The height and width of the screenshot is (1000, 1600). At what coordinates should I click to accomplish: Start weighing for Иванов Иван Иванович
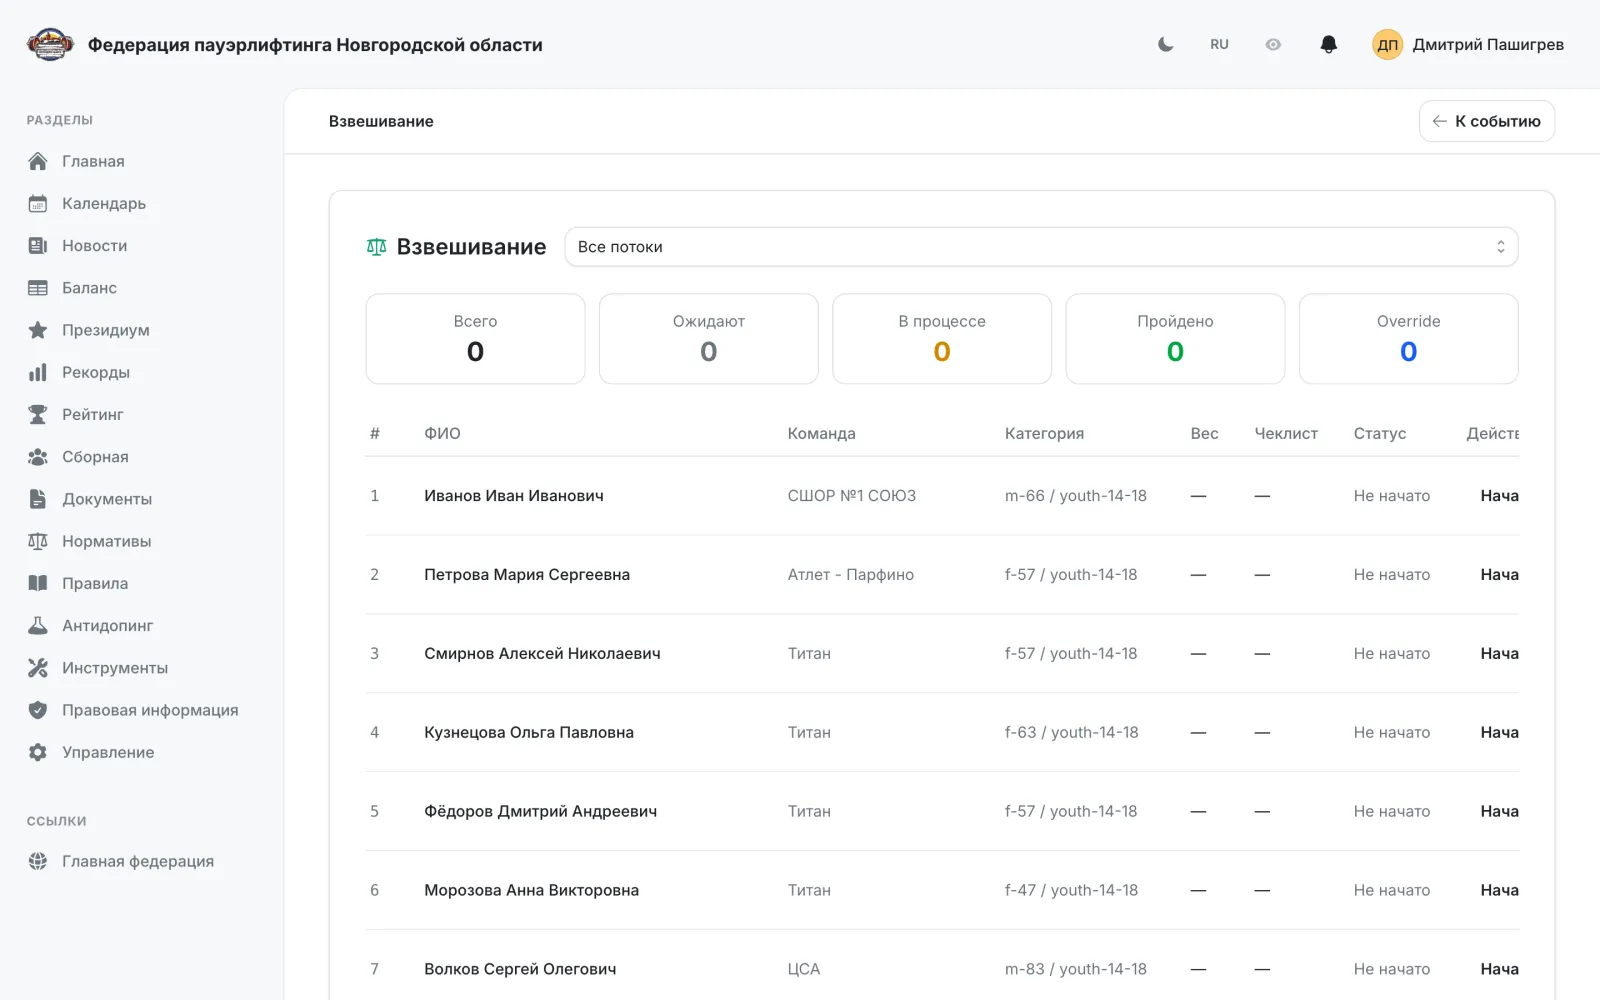[1499, 496]
